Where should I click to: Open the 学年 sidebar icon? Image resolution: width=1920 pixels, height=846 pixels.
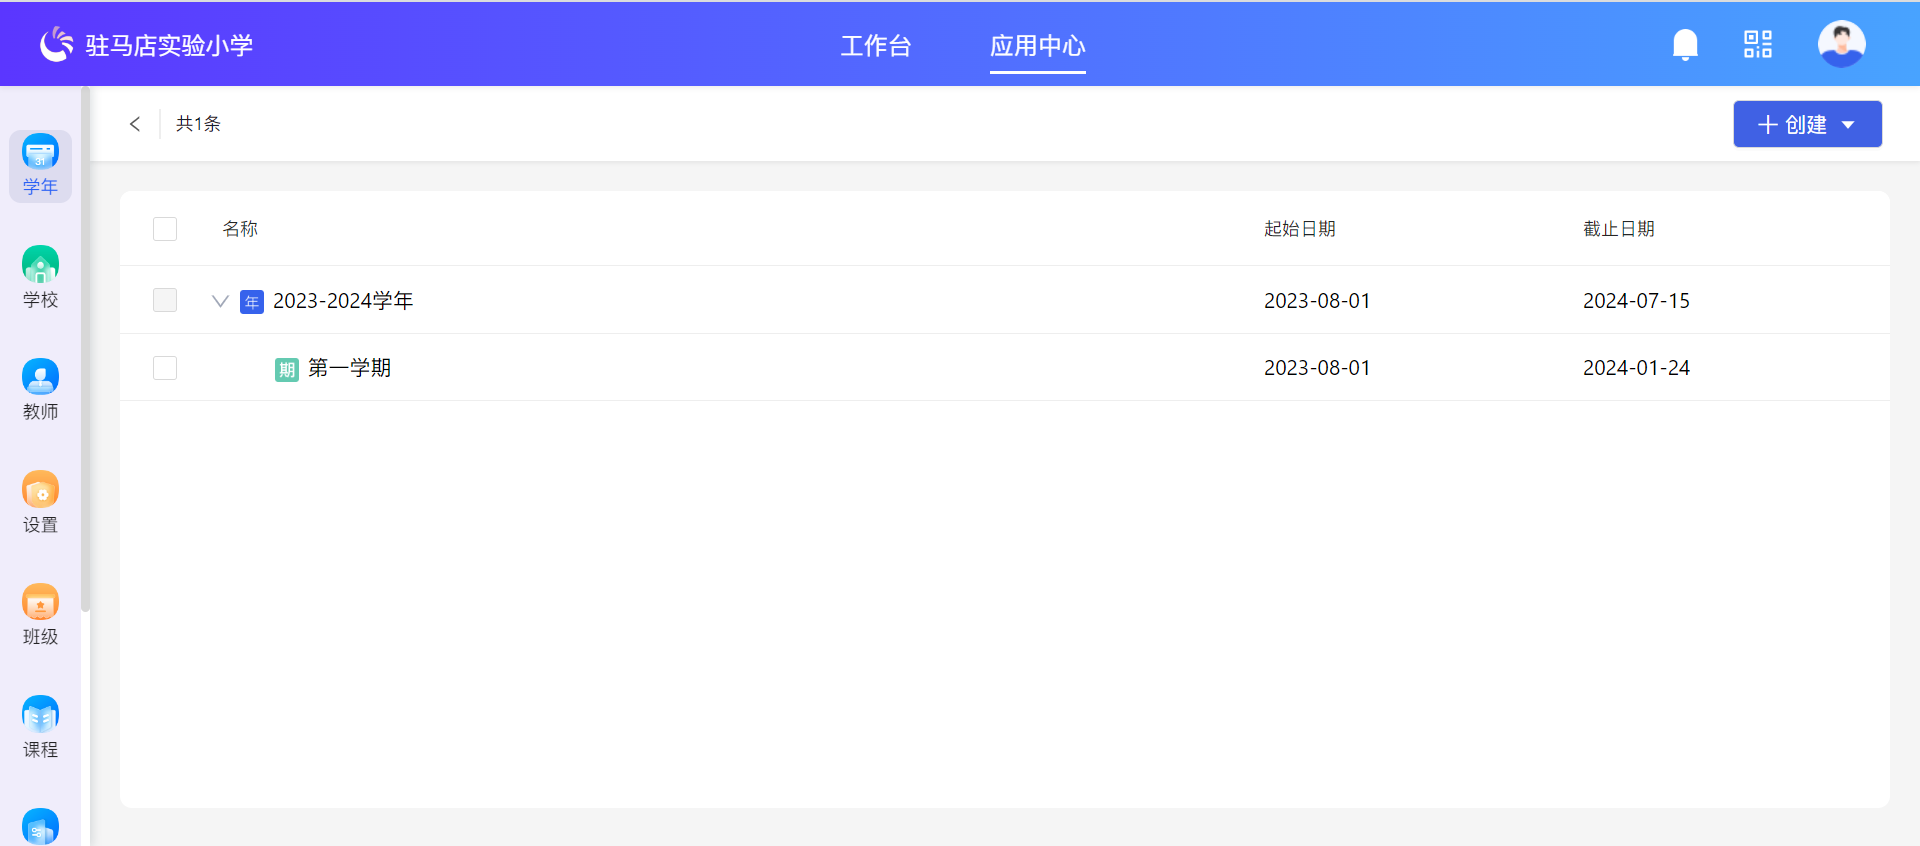coord(40,165)
